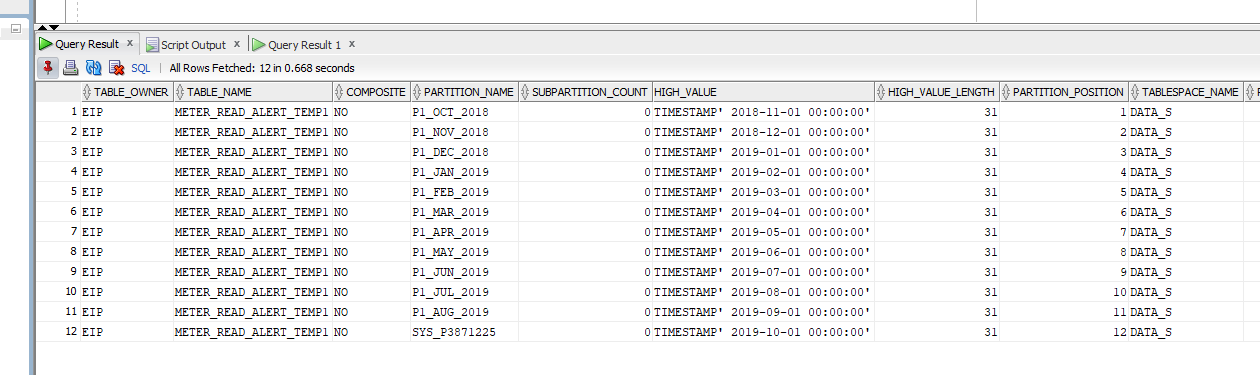Select partition cell P1_JUN_2019
The width and height of the screenshot is (1260, 375).
(x=464, y=272)
